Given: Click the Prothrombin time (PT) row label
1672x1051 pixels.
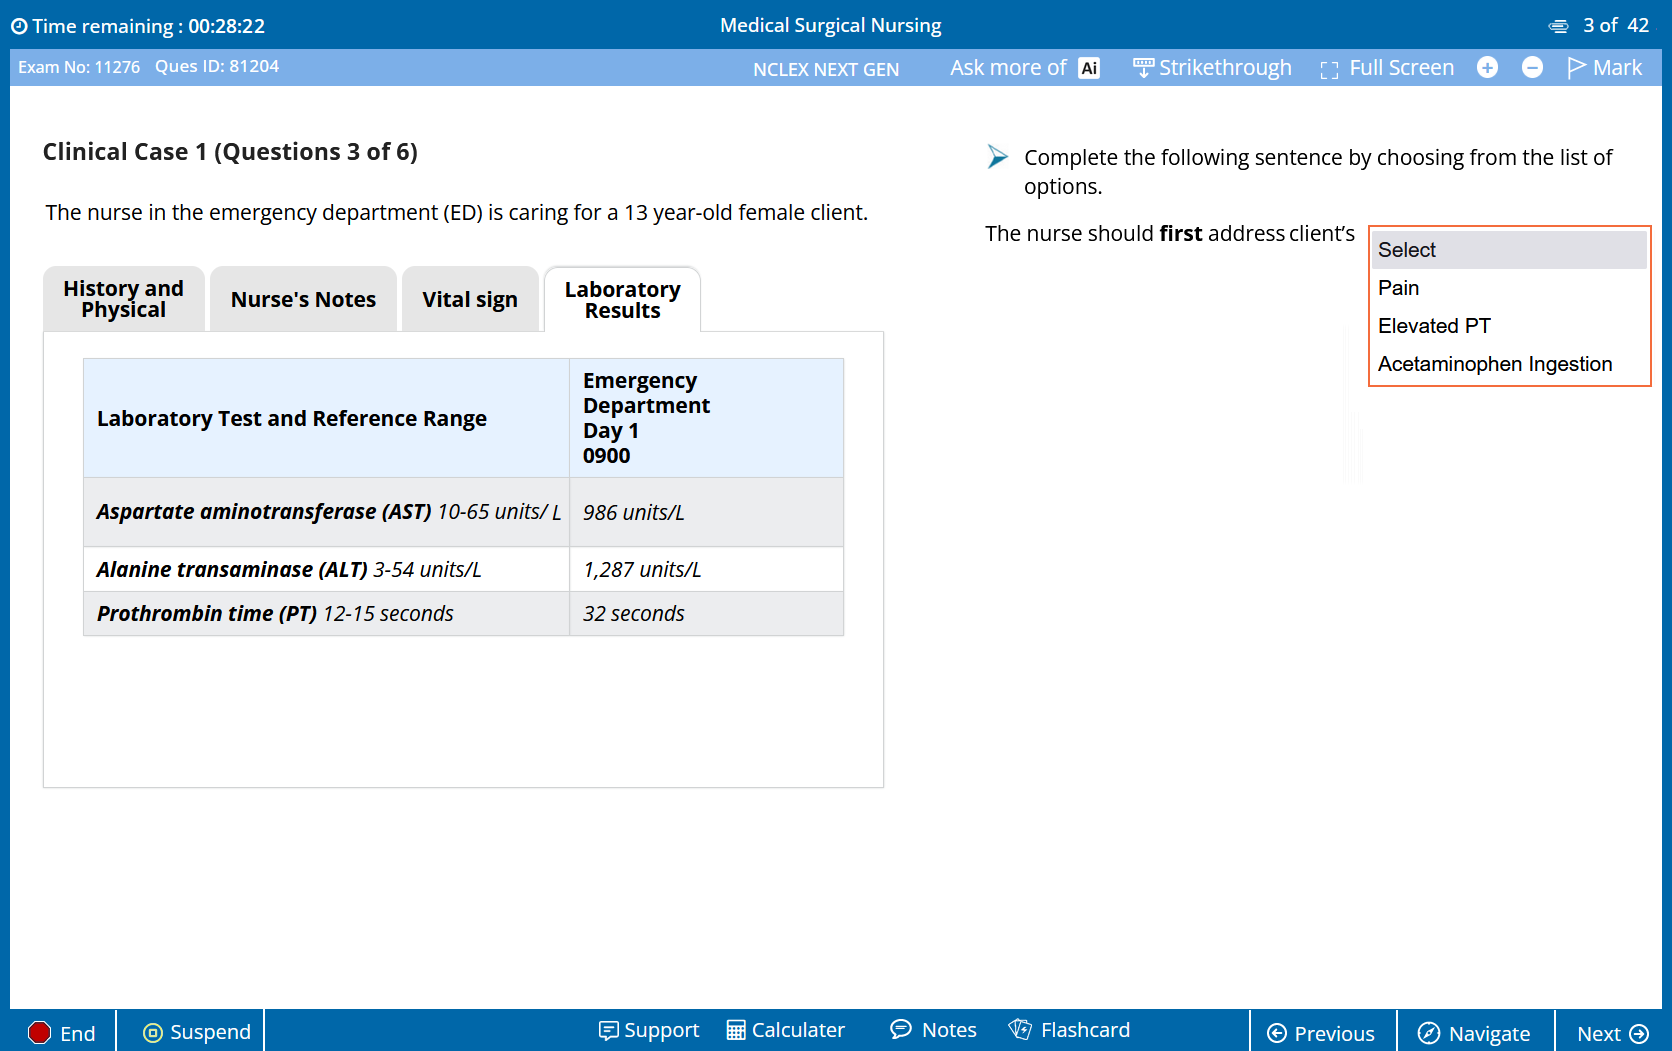Looking at the screenshot, I should pyautogui.click(x=275, y=613).
